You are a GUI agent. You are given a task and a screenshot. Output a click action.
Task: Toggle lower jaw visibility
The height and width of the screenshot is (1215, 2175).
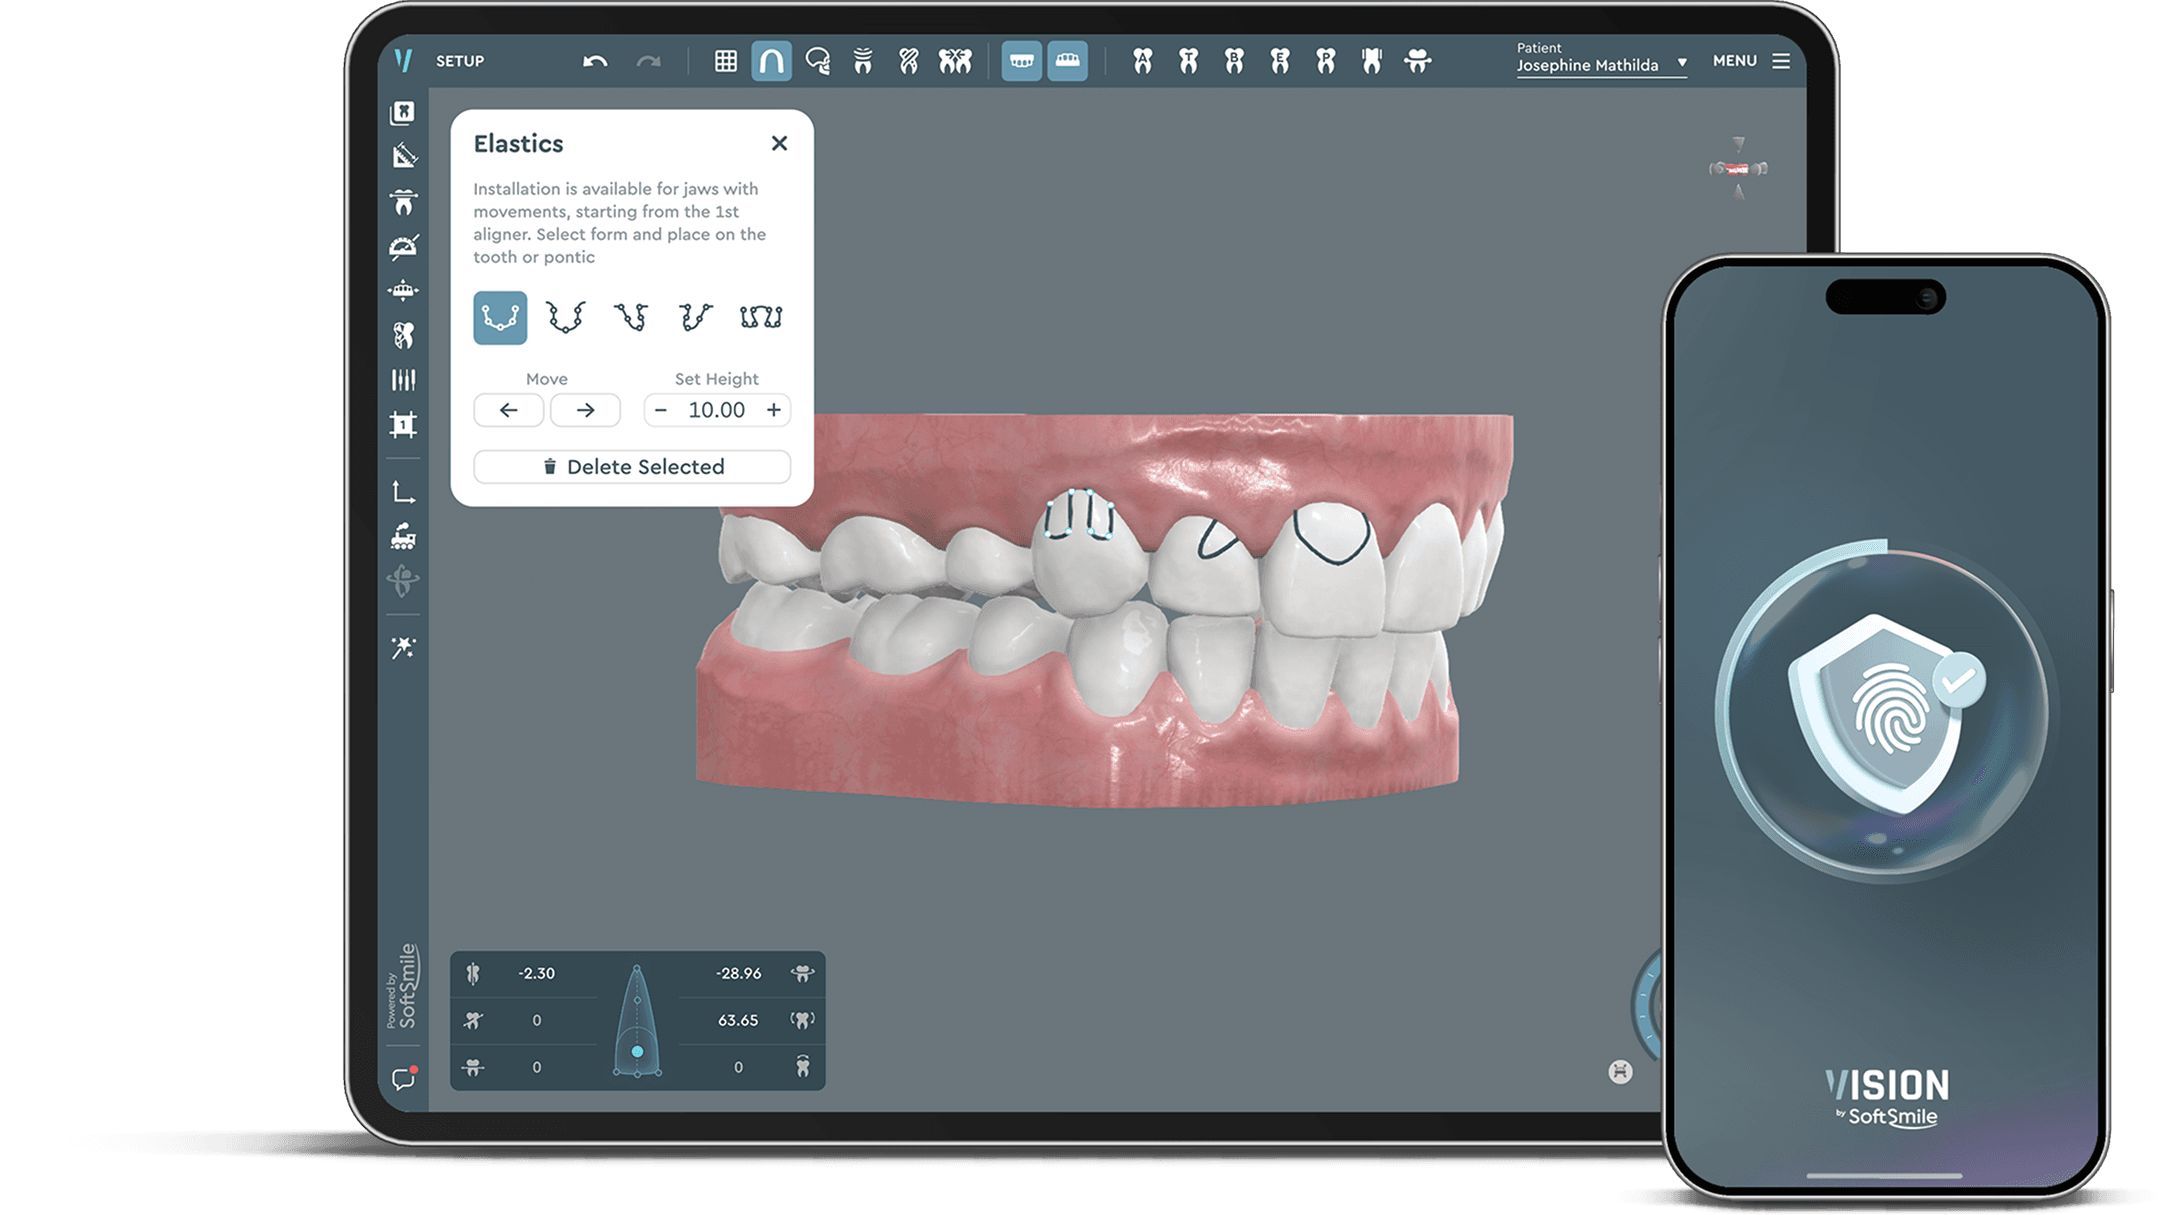(x=1068, y=61)
